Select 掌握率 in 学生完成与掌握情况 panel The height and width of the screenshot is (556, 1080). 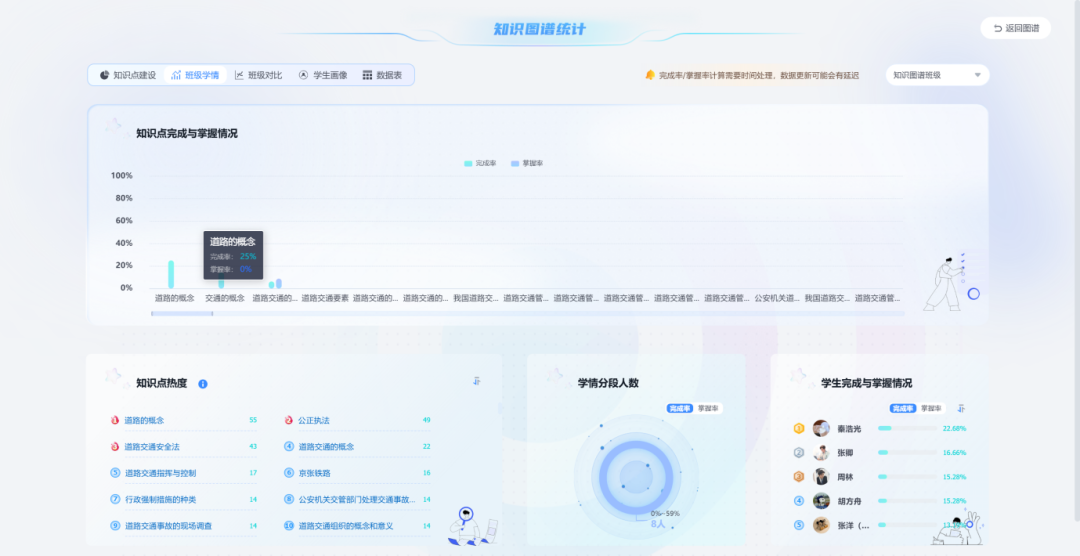coord(932,408)
